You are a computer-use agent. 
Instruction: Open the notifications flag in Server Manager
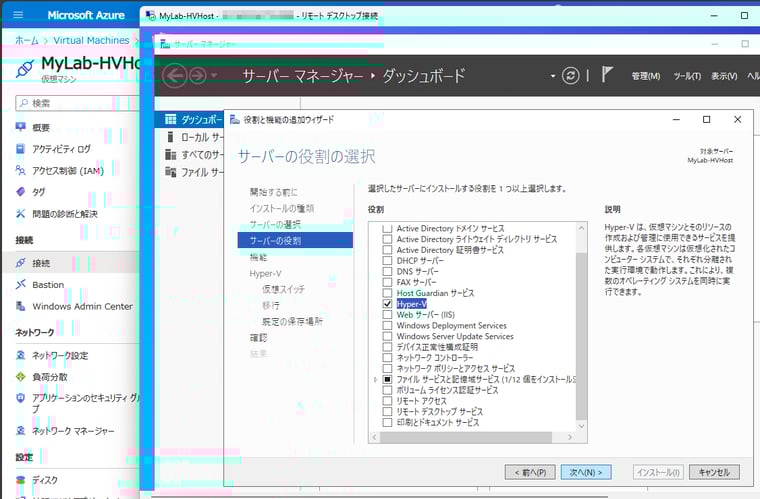[x=607, y=75]
